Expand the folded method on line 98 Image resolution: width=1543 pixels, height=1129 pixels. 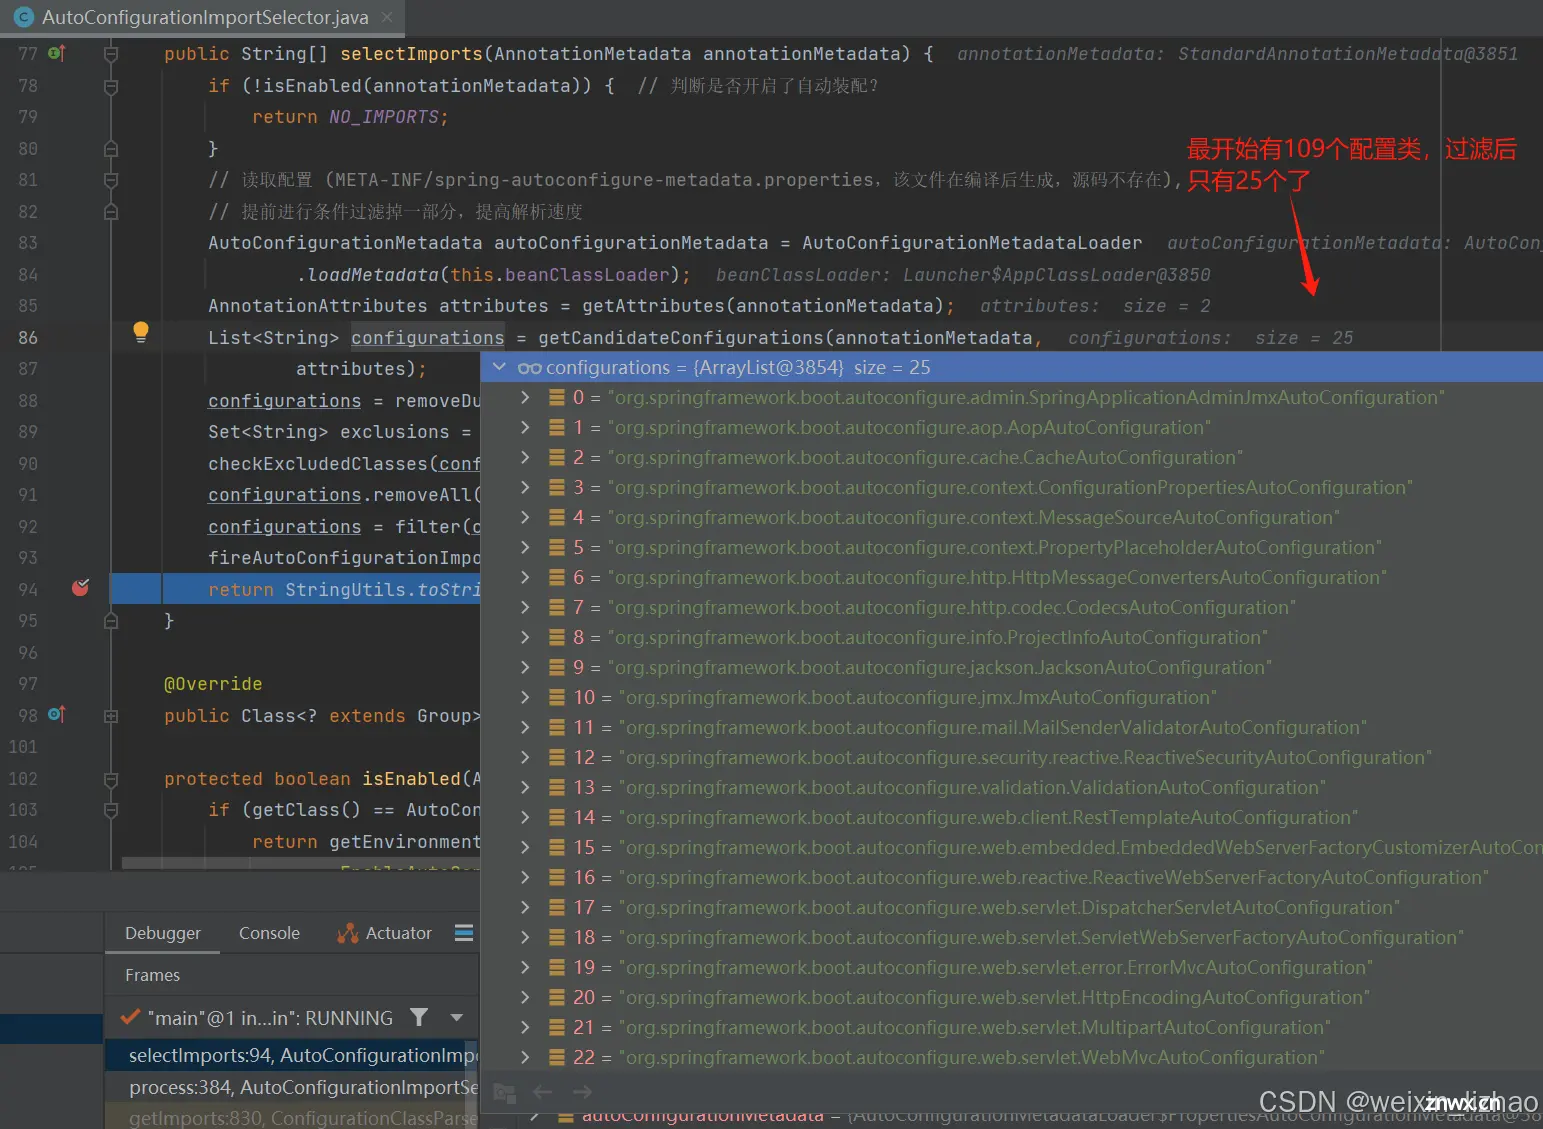pyautogui.click(x=111, y=716)
